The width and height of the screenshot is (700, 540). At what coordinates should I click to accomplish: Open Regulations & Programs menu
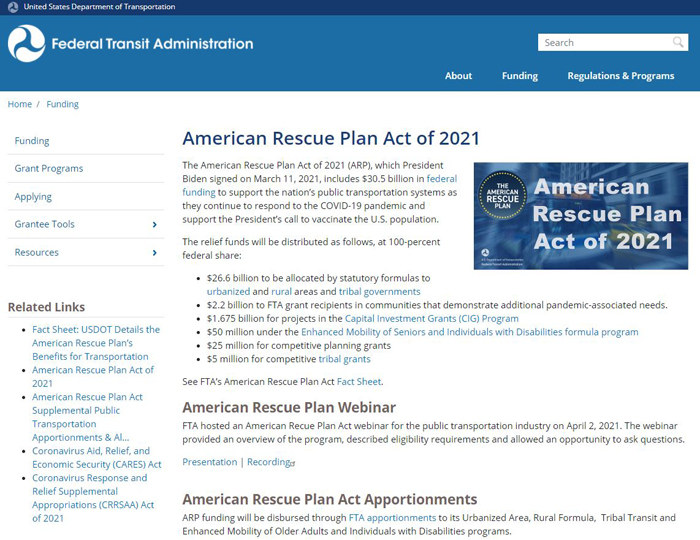pyautogui.click(x=621, y=76)
